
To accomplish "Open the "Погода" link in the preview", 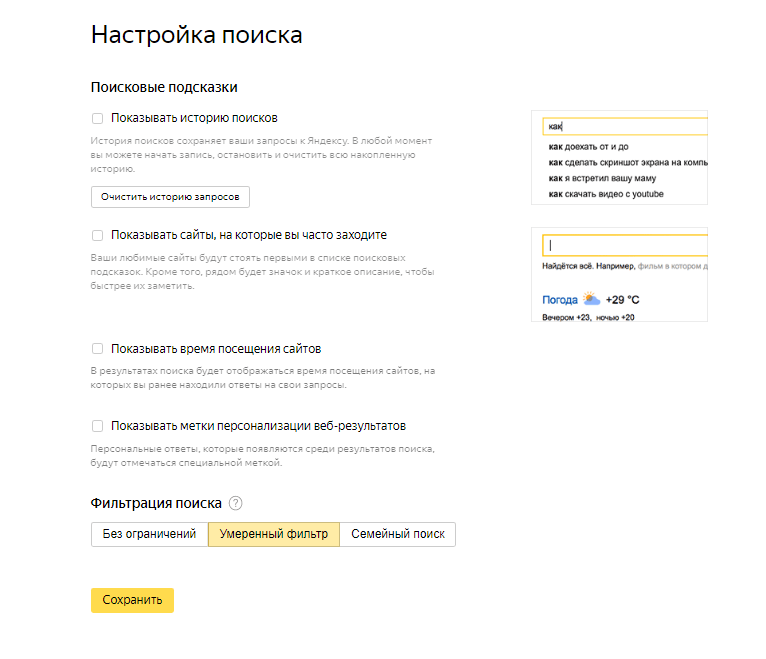I will (560, 300).
